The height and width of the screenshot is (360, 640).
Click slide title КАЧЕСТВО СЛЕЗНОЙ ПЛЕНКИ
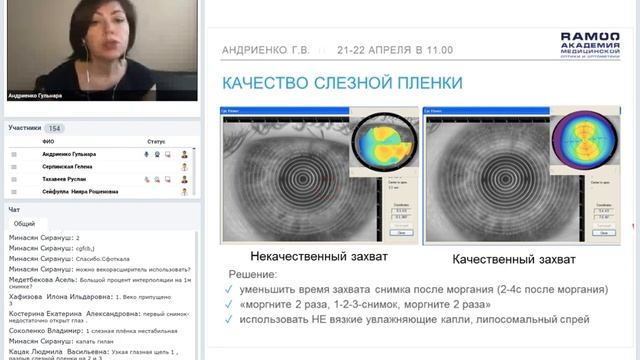342,83
